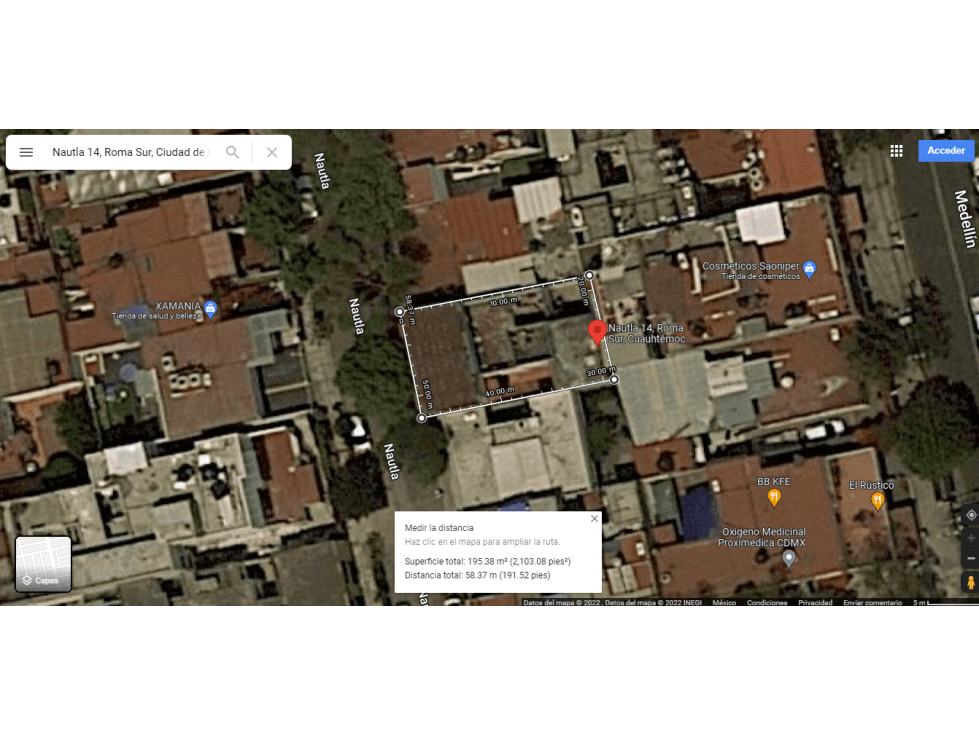Select the XAMANIA shop marker
The width and height of the screenshot is (979, 734).
pyautogui.click(x=211, y=308)
